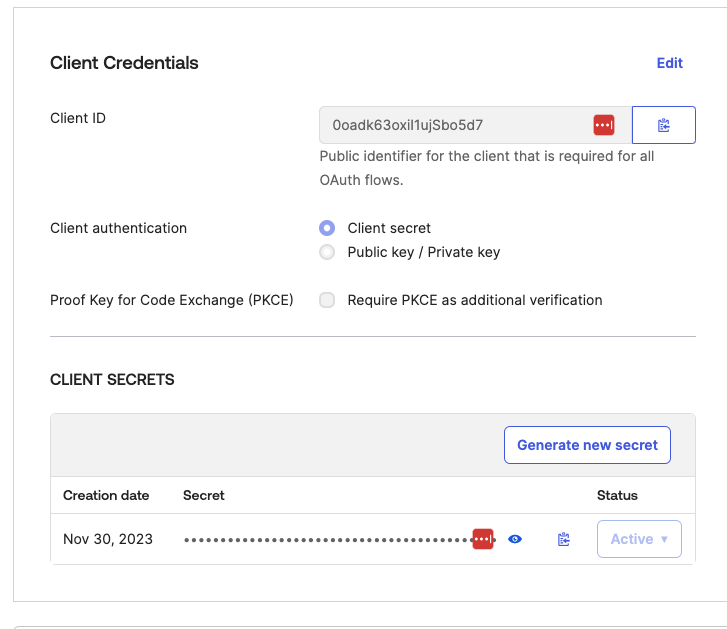
Task: Copy the client secret to clipboard
Action: click(x=564, y=539)
